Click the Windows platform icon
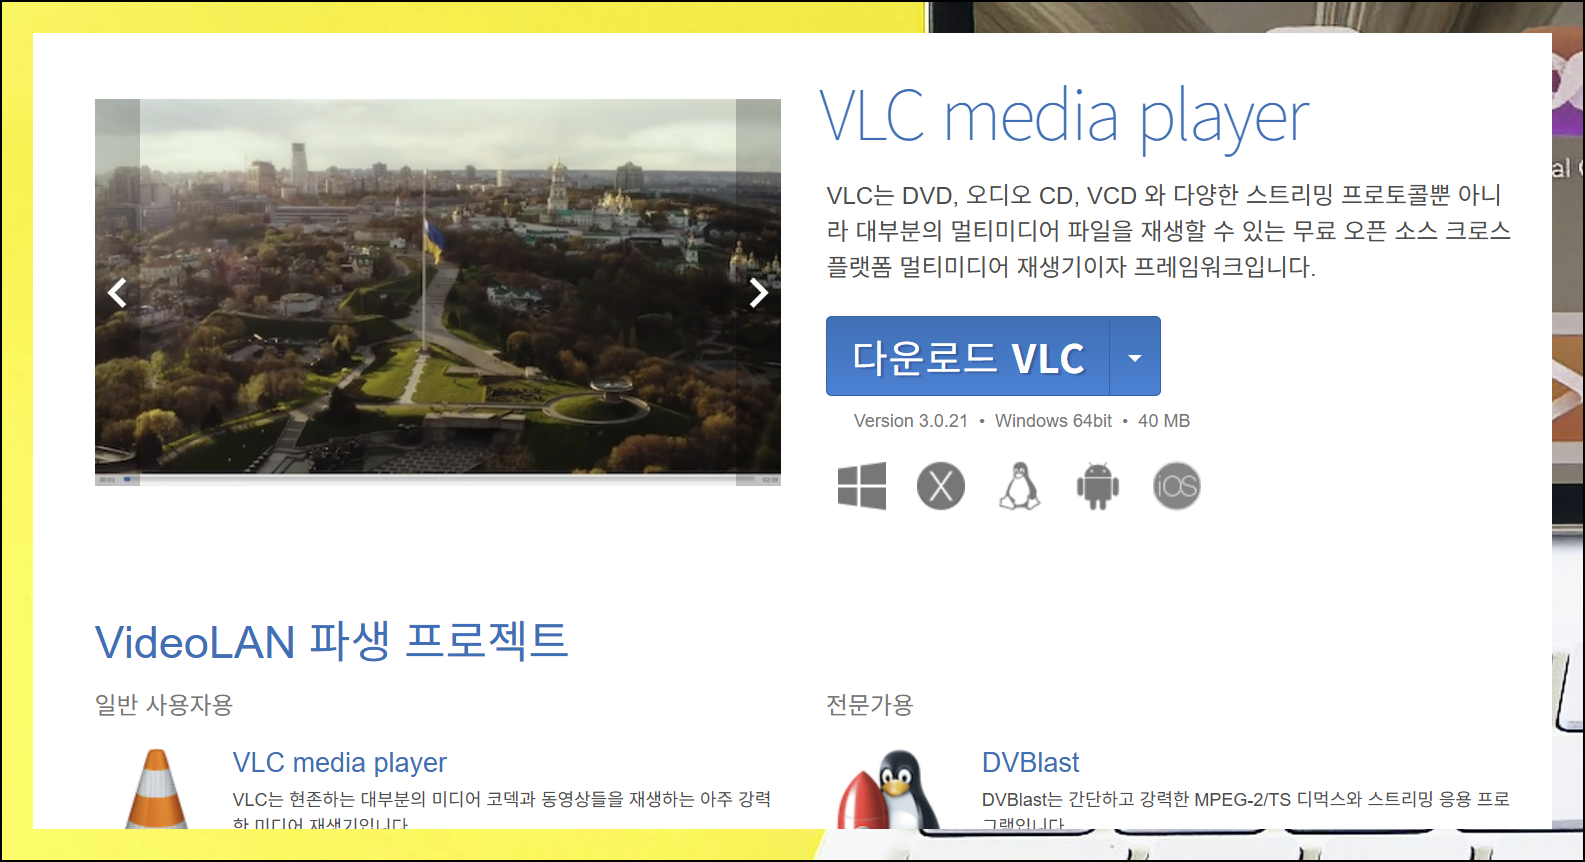 [x=862, y=486]
